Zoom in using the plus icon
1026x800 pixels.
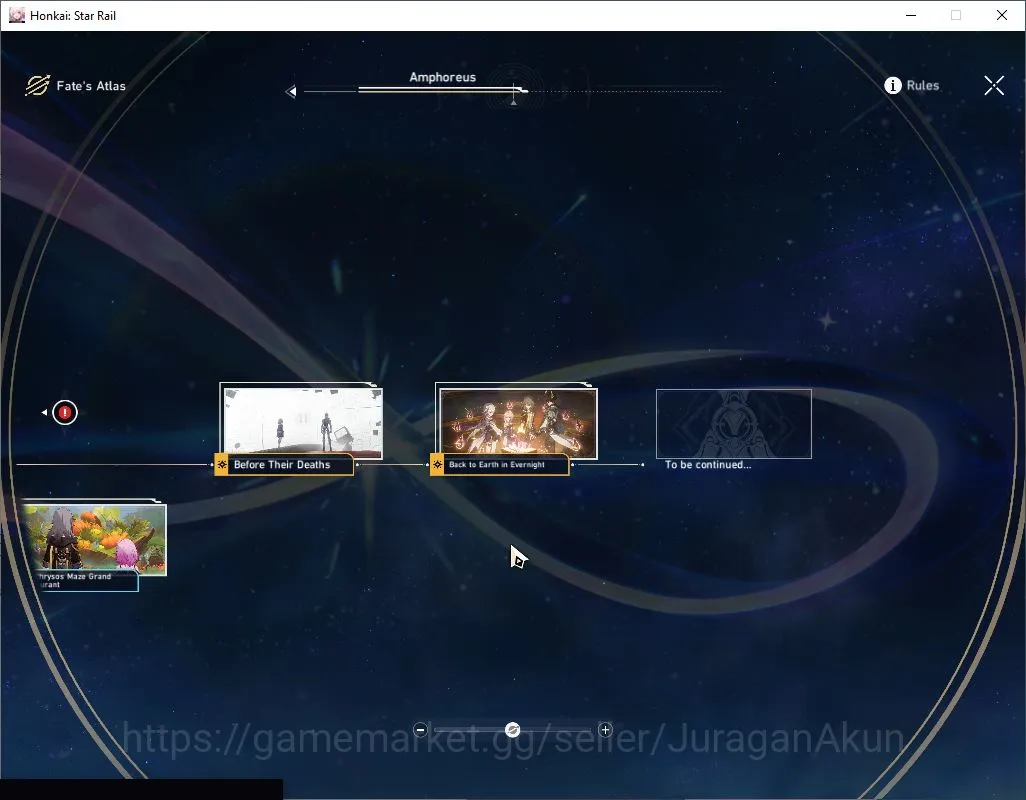(605, 730)
